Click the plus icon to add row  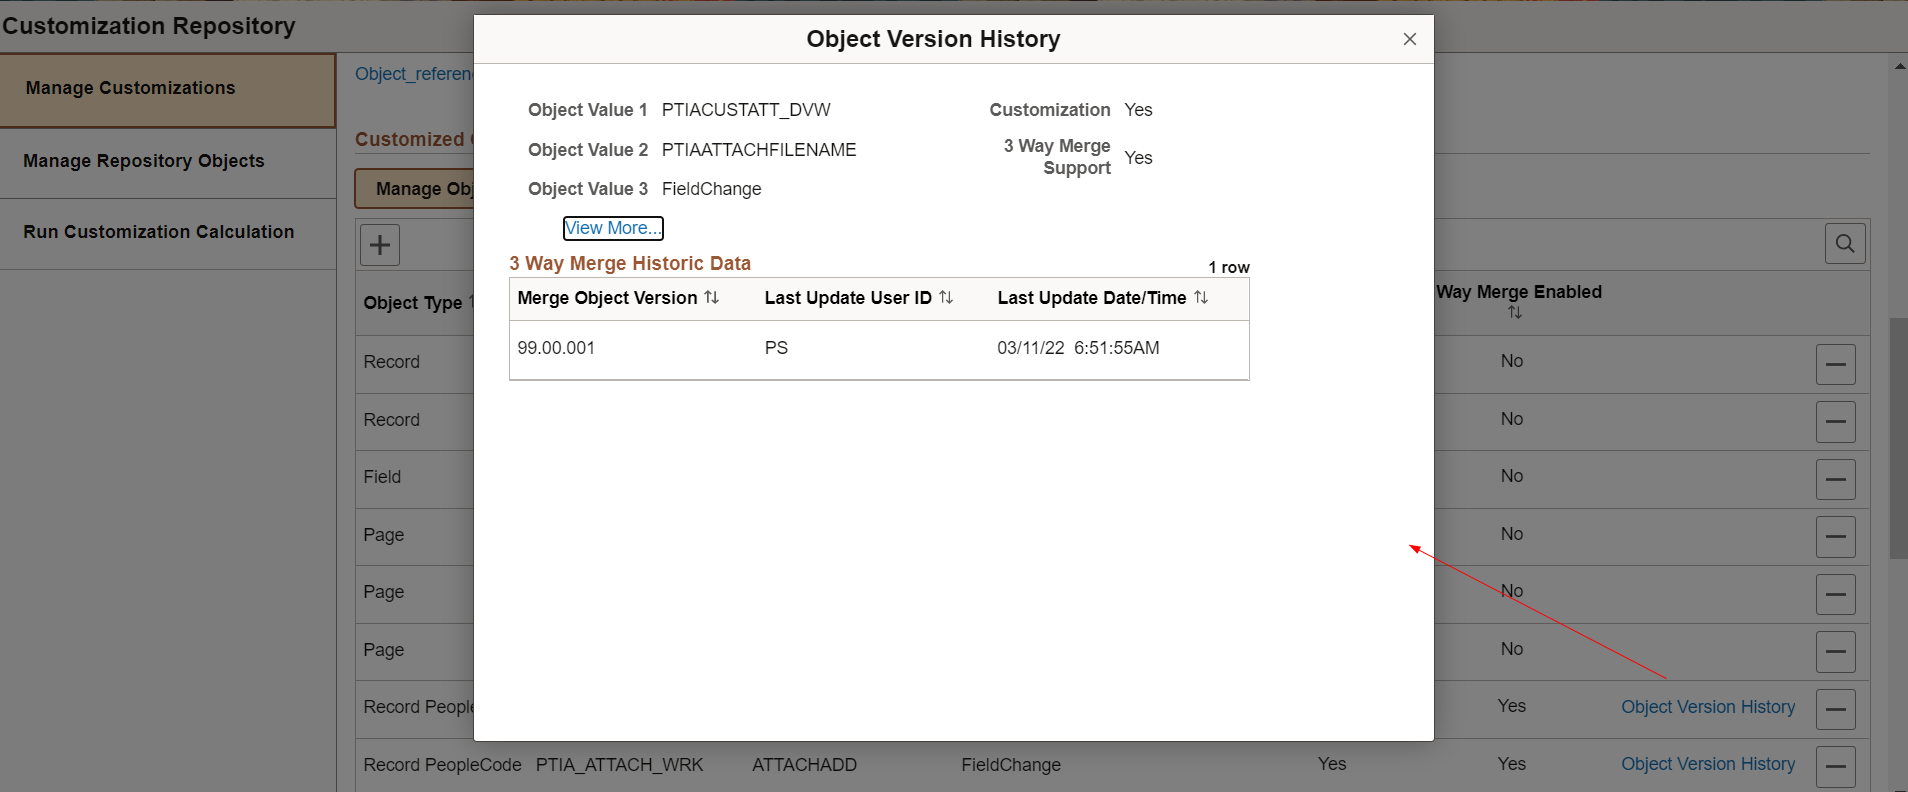click(x=380, y=245)
